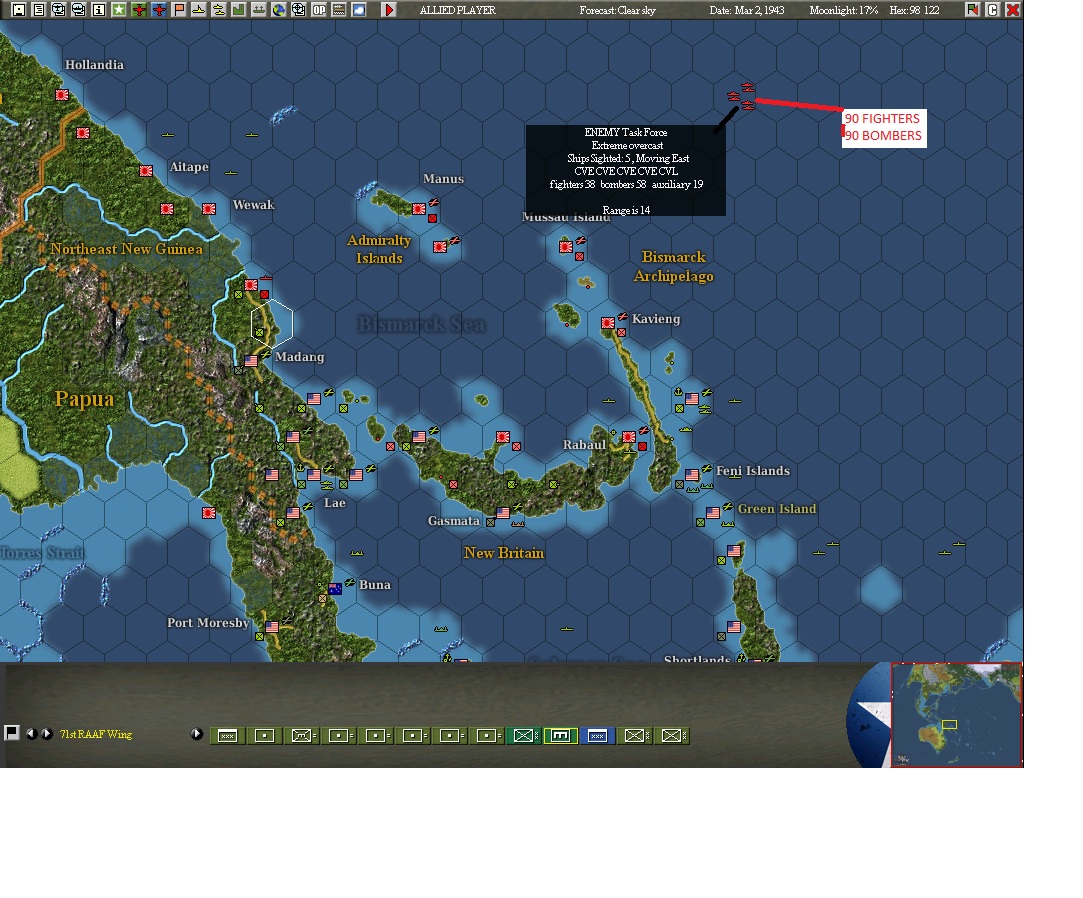
Task: Select the dark green crossed-box unit button
Action: 523,736
